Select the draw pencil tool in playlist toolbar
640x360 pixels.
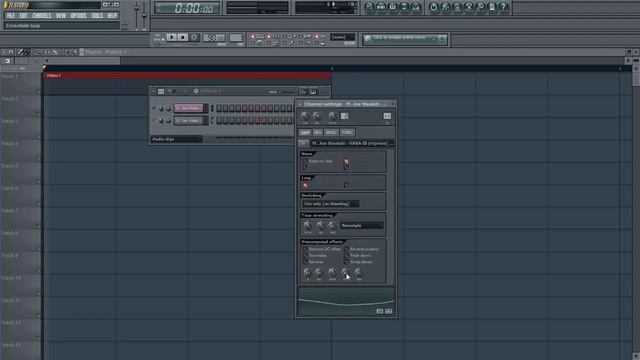(x=20, y=52)
